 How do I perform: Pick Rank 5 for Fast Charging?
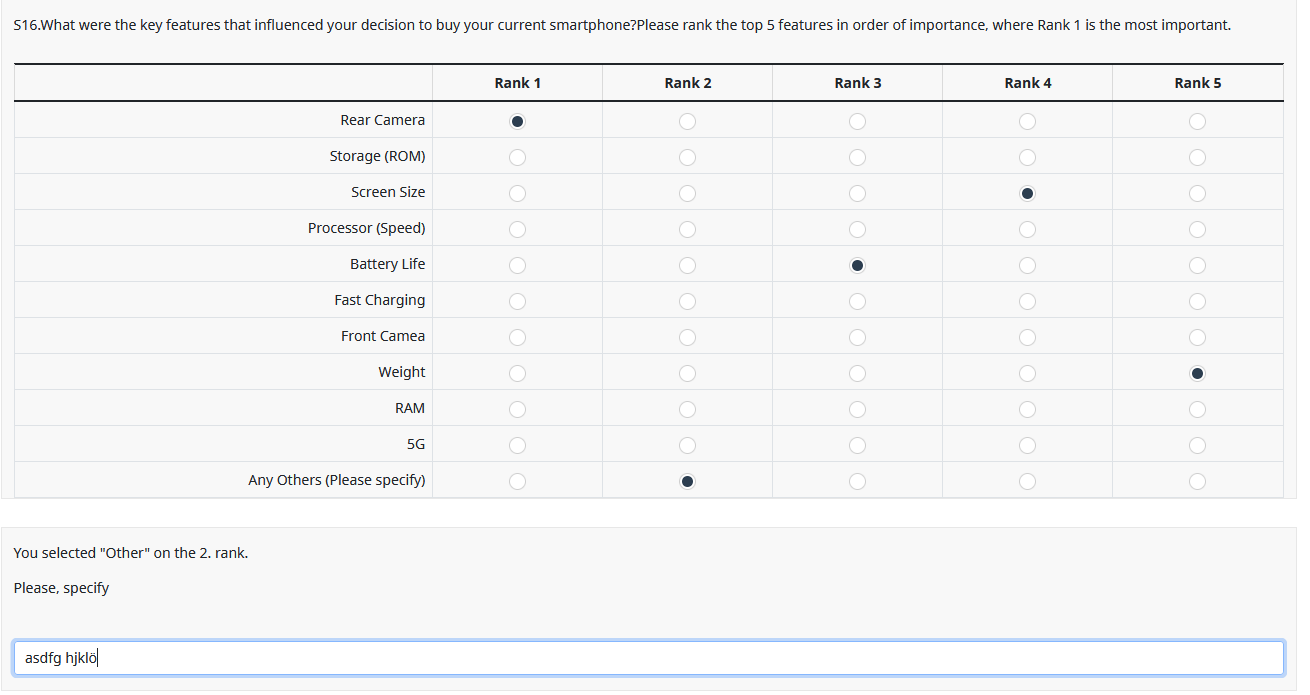(1197, 302)
